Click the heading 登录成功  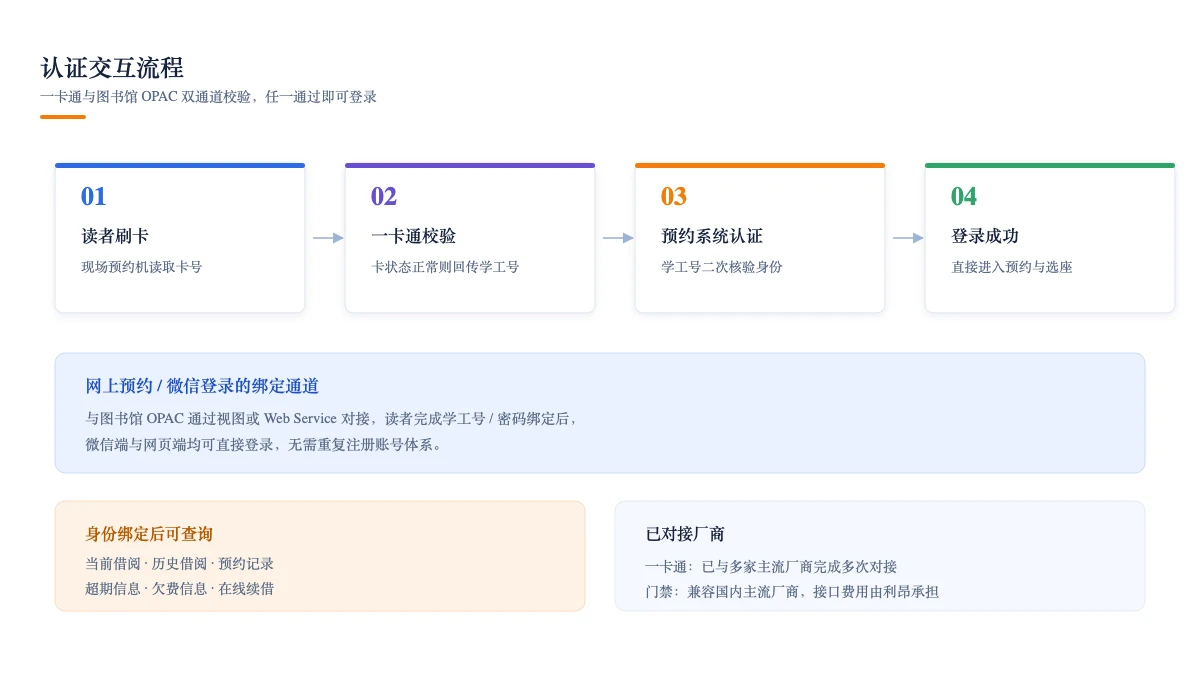pyautogui.click(x=985, y=236)
